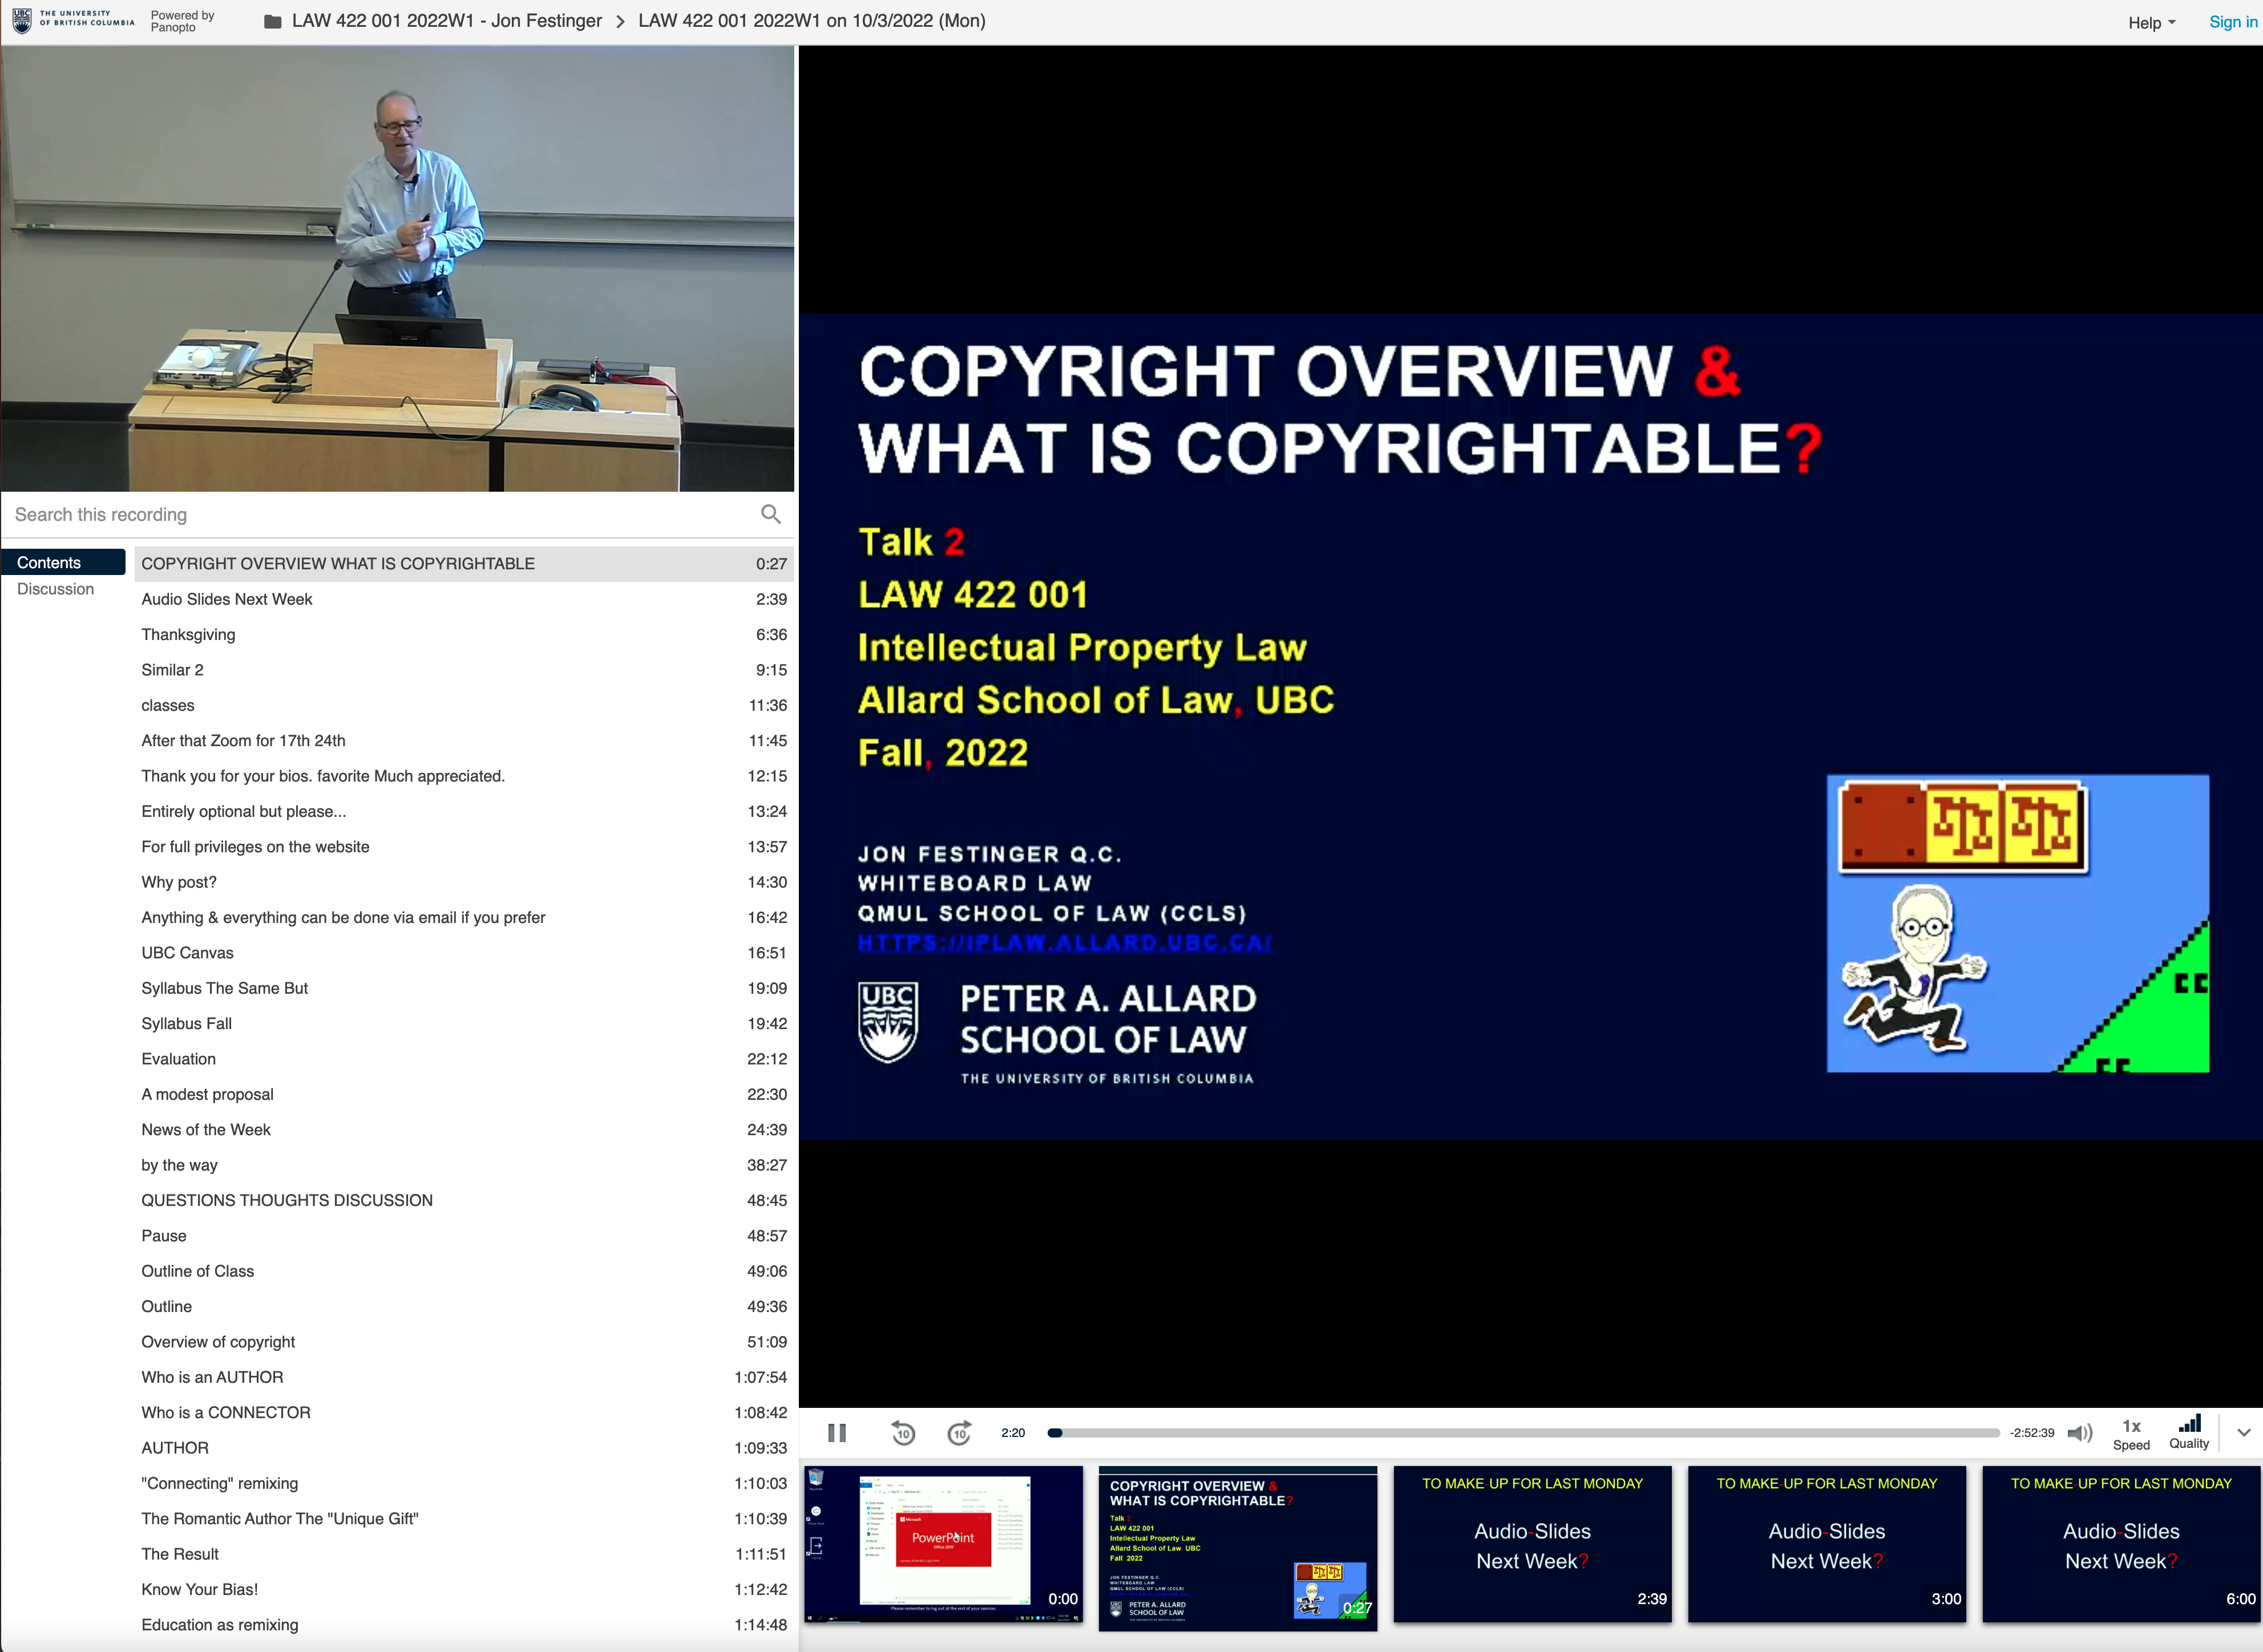Jump to The Romantic Author entry

[464, 1519]
